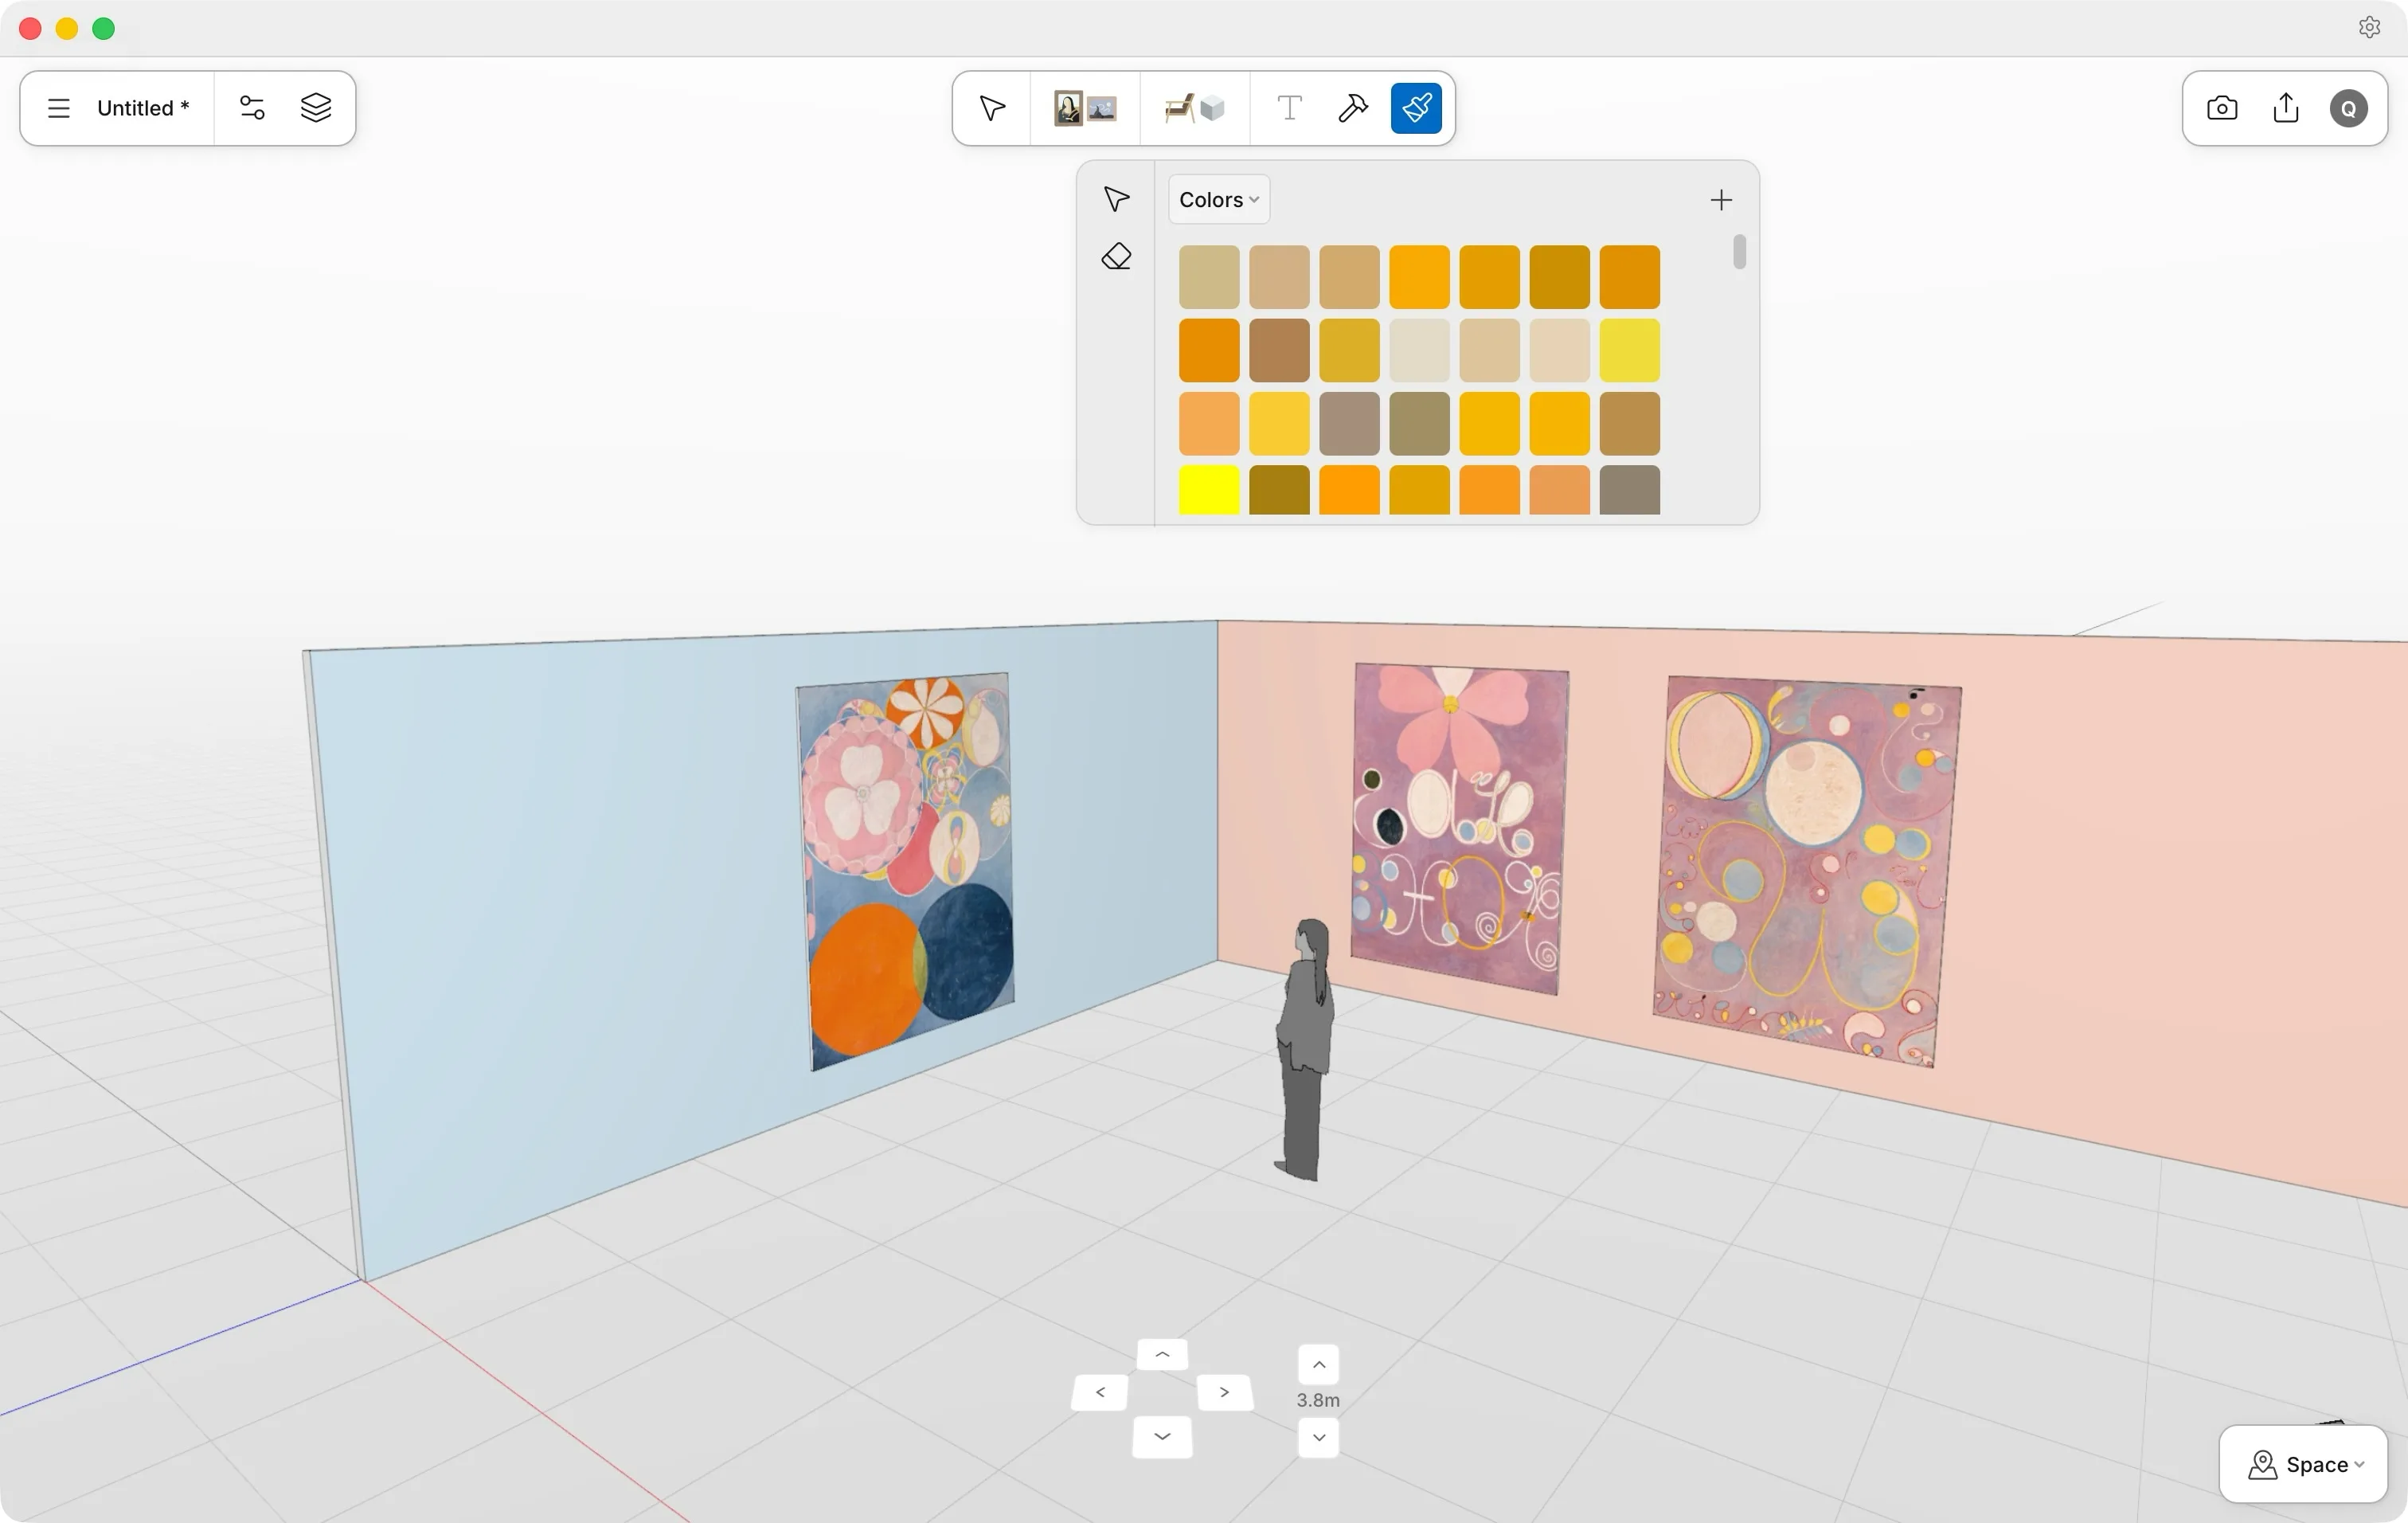The width and height of the screenshot is (2408, 1523).
Task: Click the share export icon
Action: tap(2286, 108)
